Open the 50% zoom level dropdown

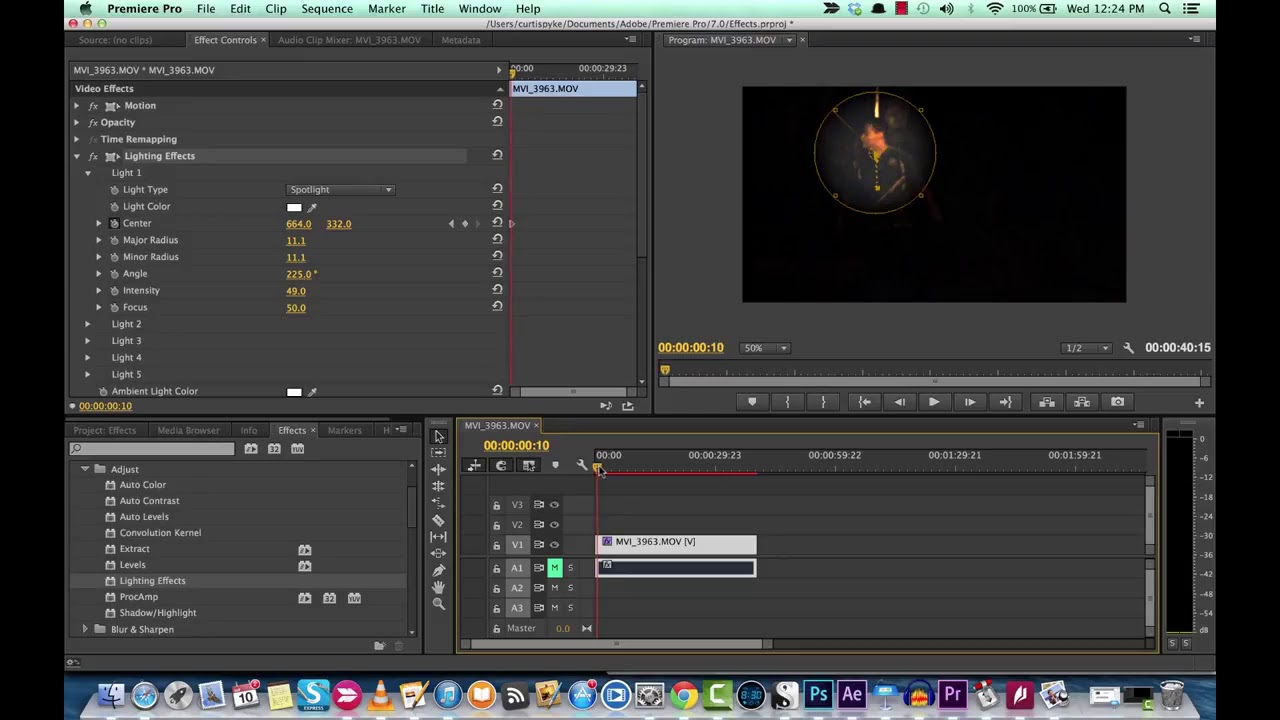click(x=765, y=348)
